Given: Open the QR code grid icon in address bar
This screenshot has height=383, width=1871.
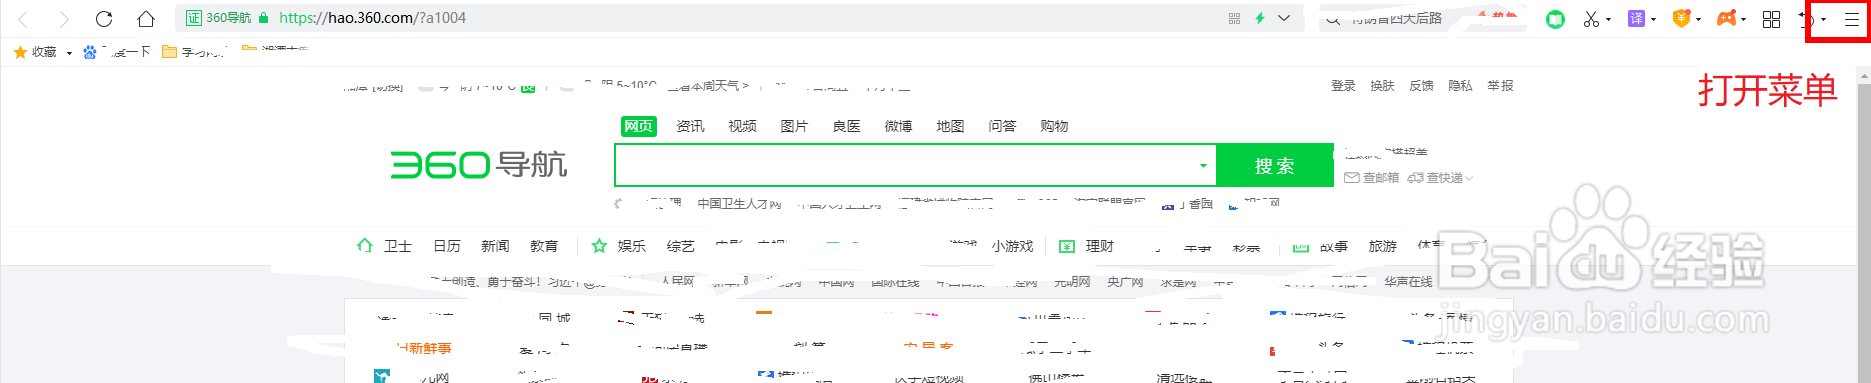Looking at the screenshot, I should click(1234, 18).
